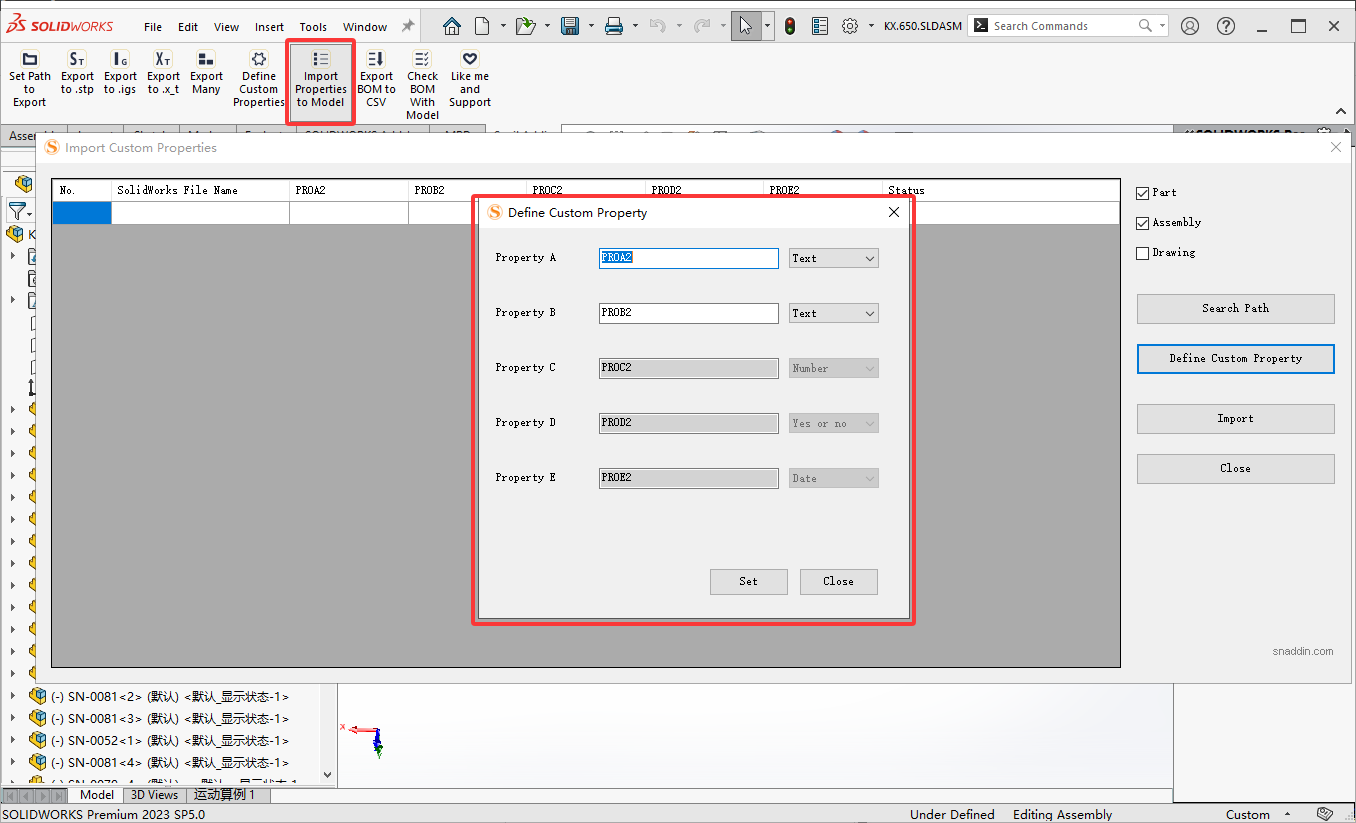
Task: Switch to the Model tab
Action: 97,795
